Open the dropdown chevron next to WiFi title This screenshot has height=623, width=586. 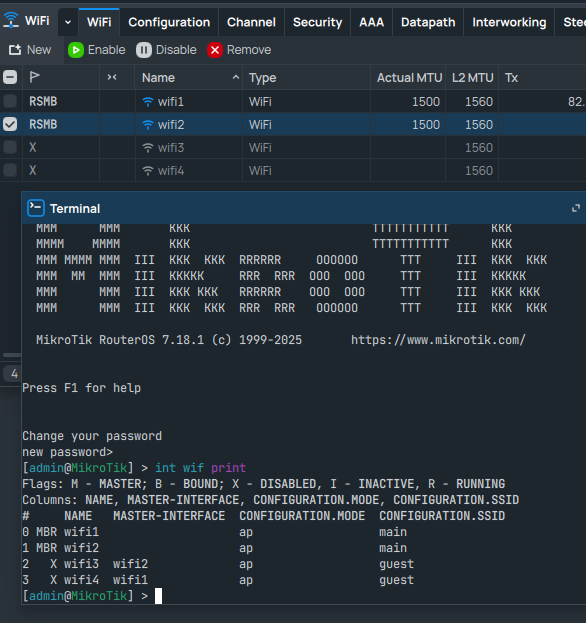[68, 22]
